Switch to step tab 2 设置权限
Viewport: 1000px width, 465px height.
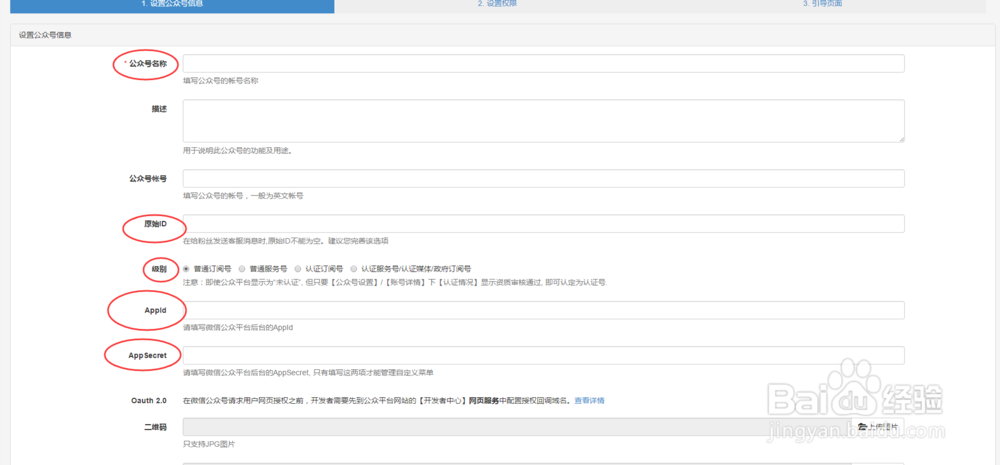[497, 5]
